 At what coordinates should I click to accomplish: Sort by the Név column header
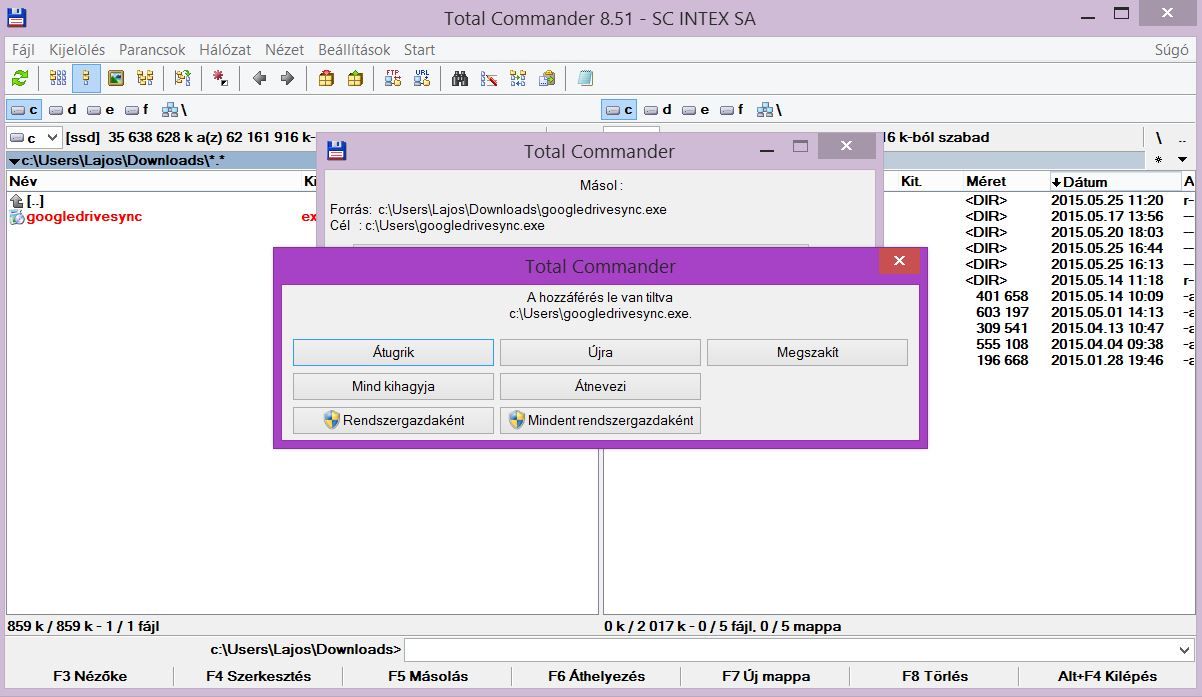click(x=155, y=181)
